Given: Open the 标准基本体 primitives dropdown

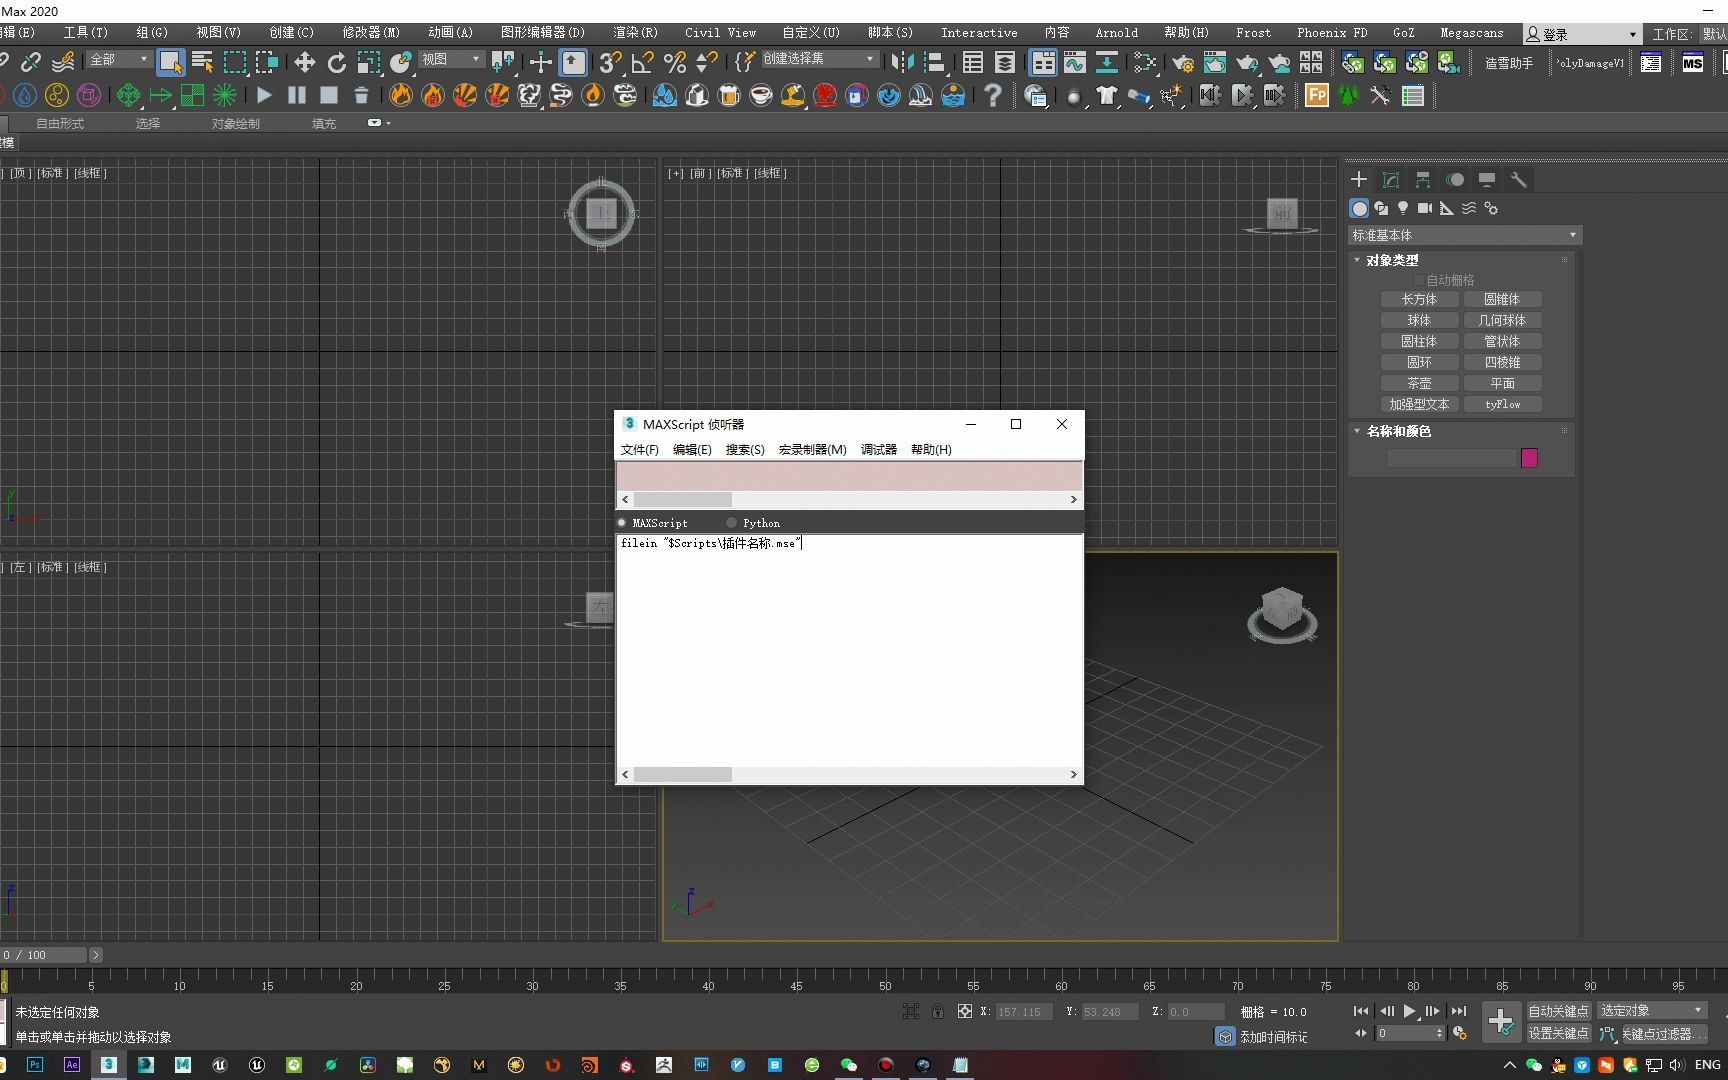Looking at the screenshot, I should click(x=1464, y=235).
